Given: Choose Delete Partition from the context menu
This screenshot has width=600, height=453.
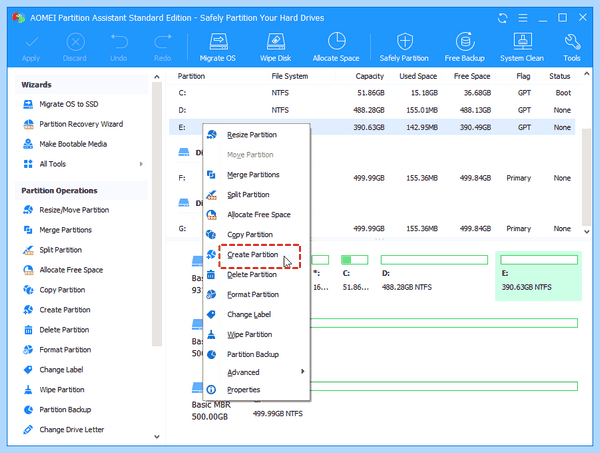Looking at the screenshot, I should 256,274.
